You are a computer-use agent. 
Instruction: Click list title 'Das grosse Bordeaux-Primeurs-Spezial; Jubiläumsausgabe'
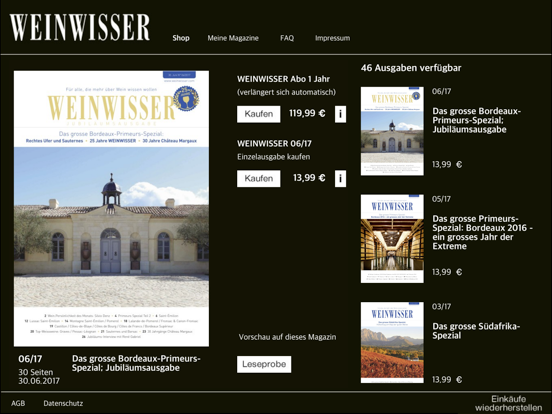click(x=477, y=120)
